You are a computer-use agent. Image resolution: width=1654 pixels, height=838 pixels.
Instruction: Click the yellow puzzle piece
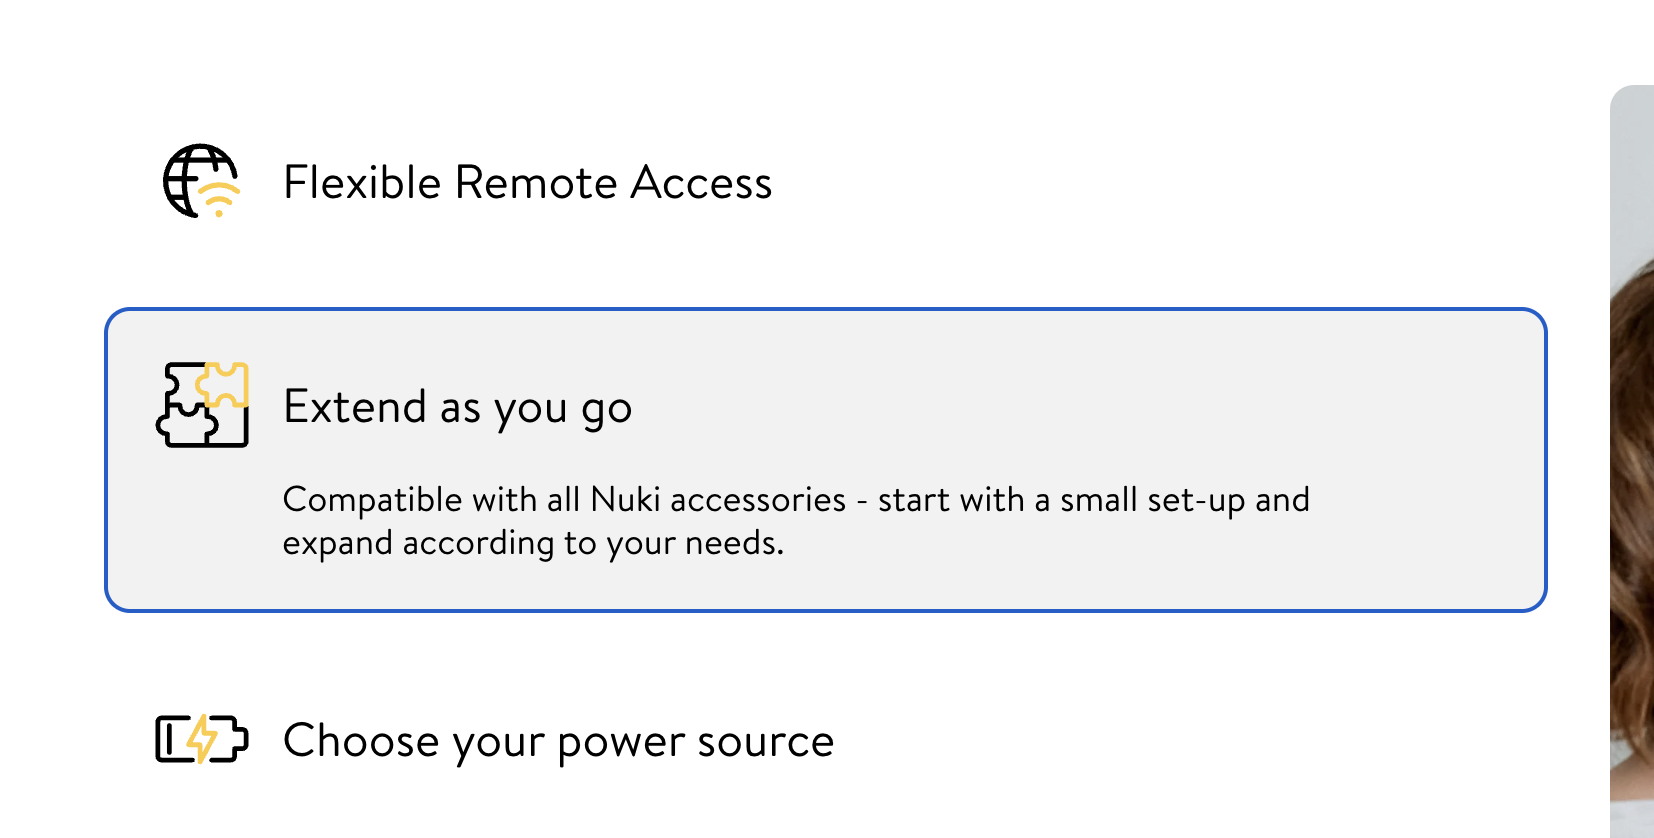[x=225, y=385]
